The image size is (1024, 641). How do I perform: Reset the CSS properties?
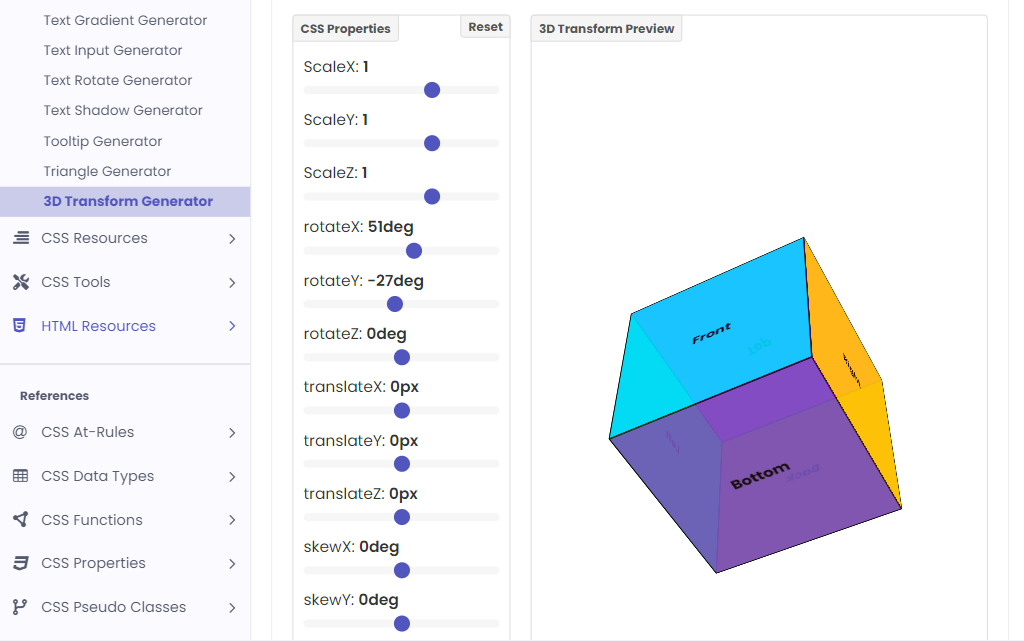pyautogui.click(x=485, y=27)
